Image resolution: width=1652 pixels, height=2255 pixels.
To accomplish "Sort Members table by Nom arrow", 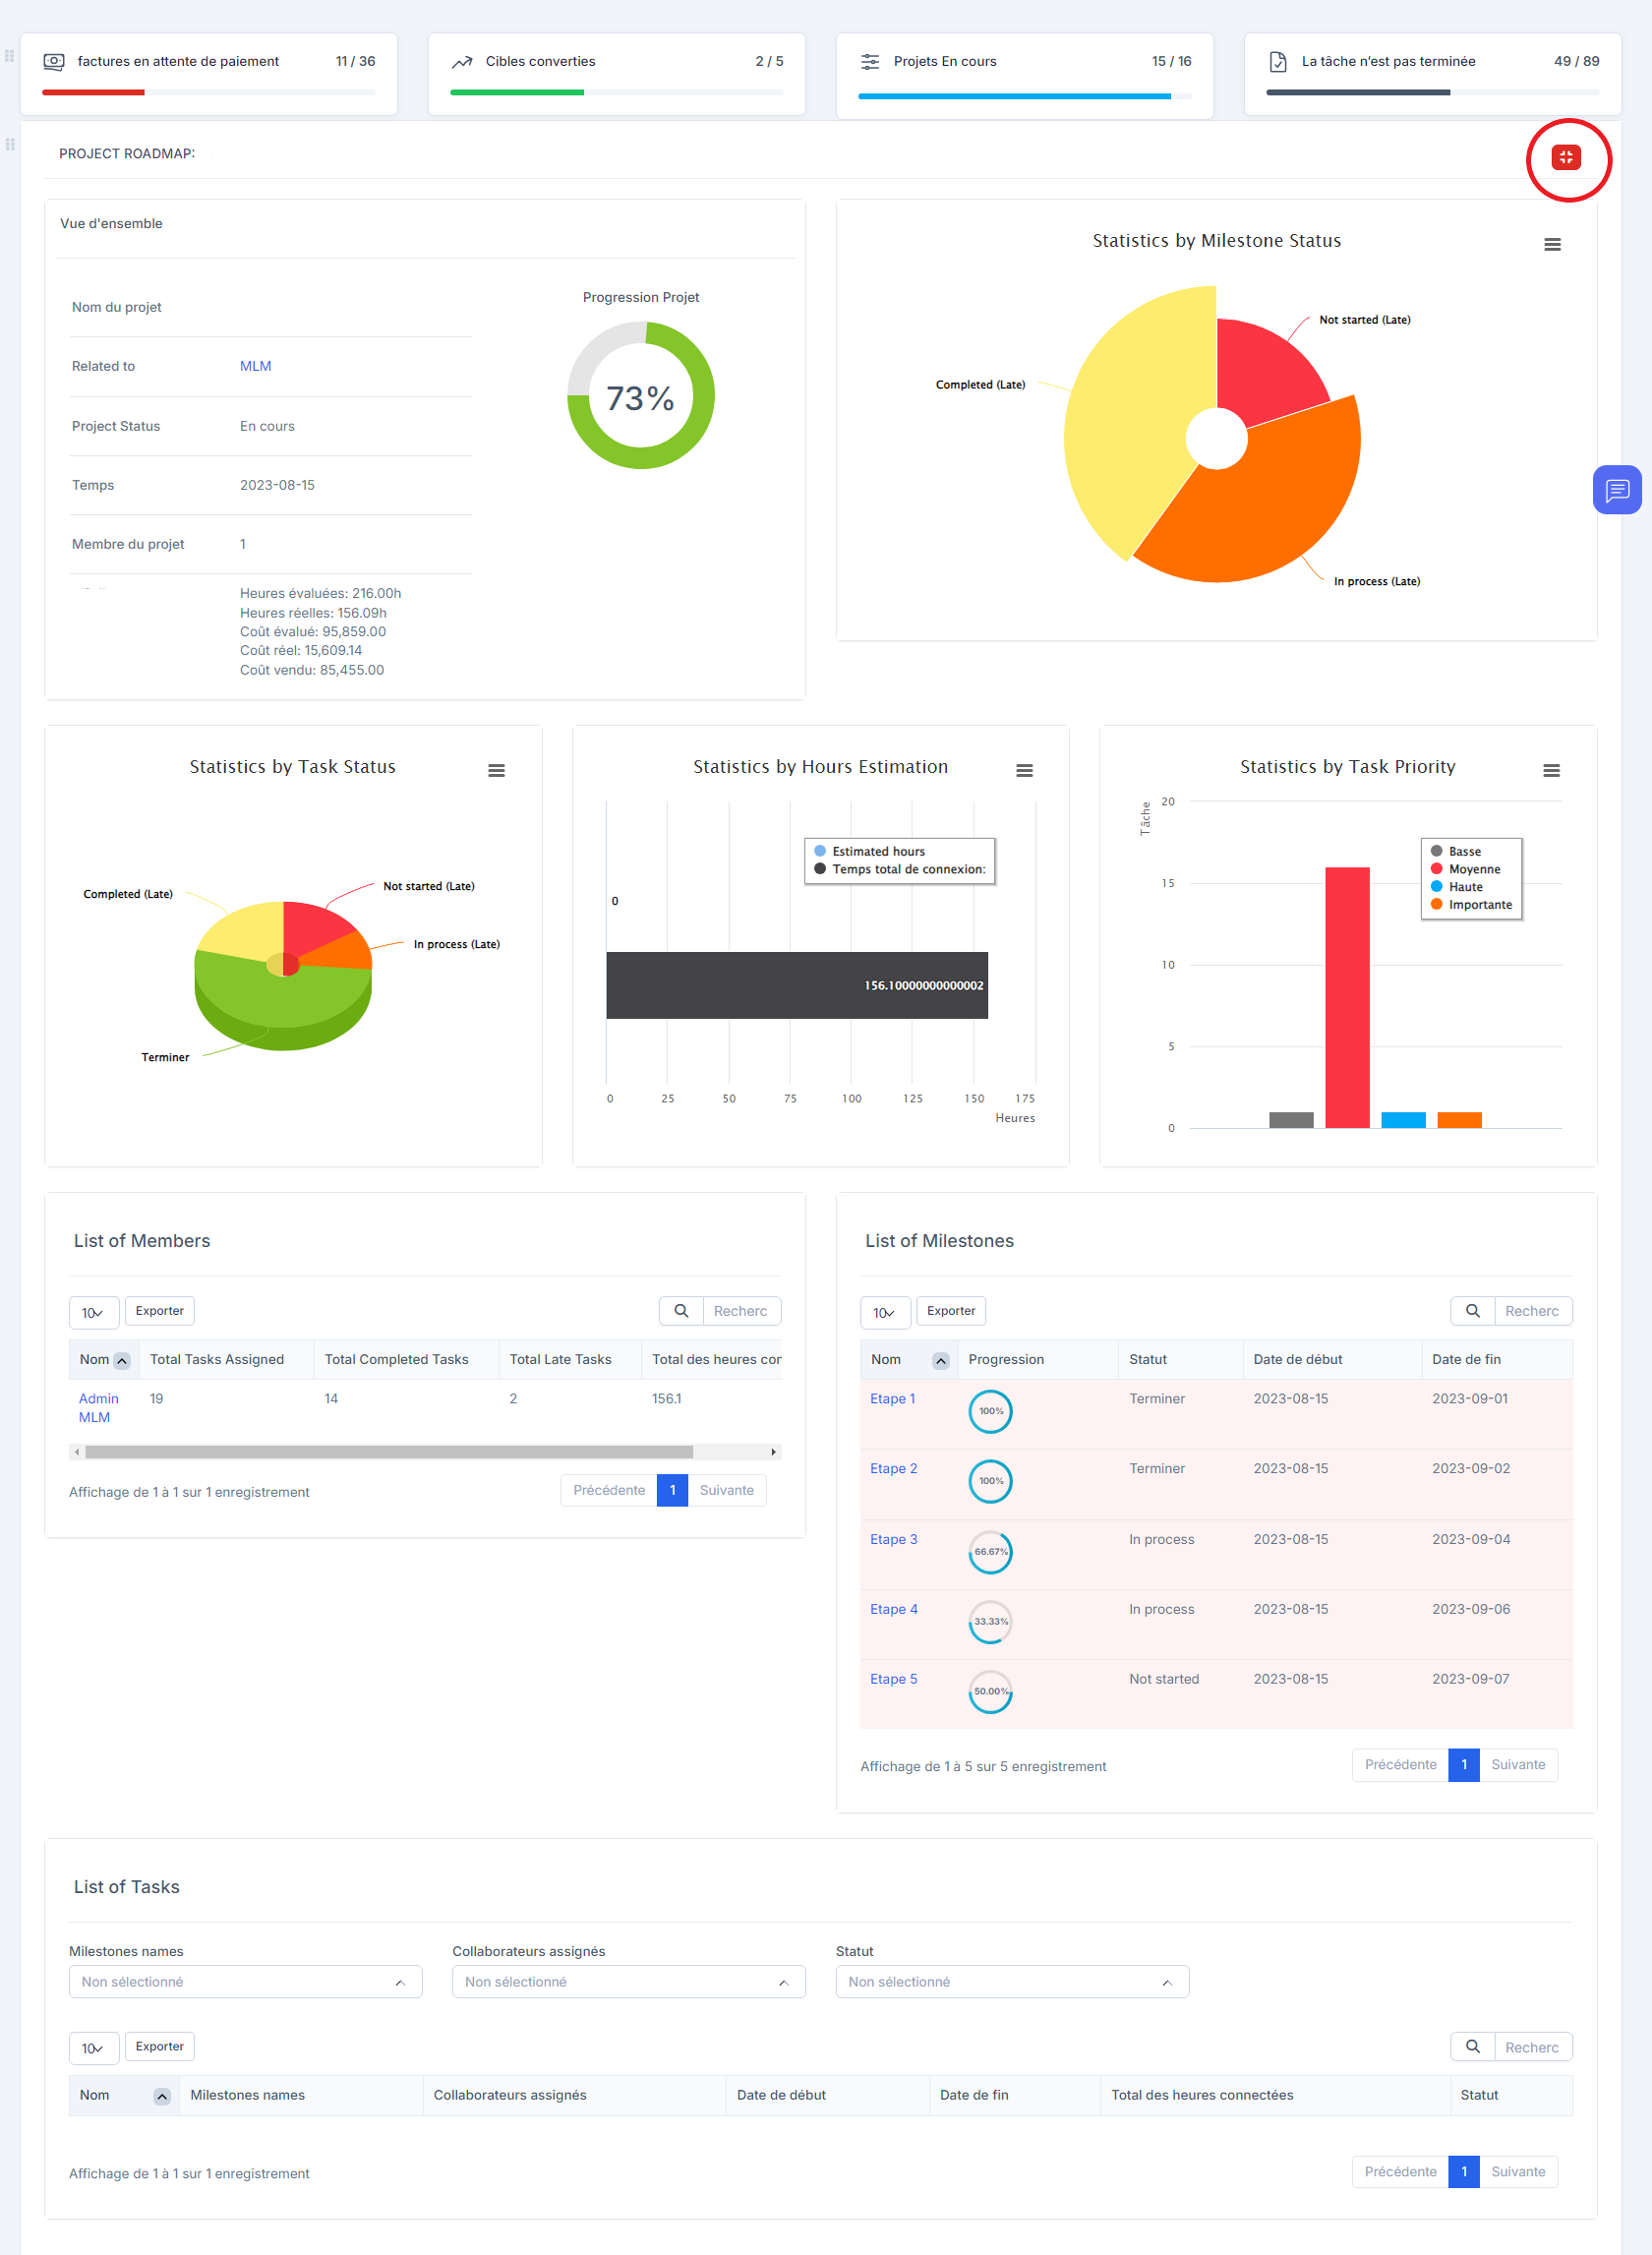I will tap(122, 1360).
